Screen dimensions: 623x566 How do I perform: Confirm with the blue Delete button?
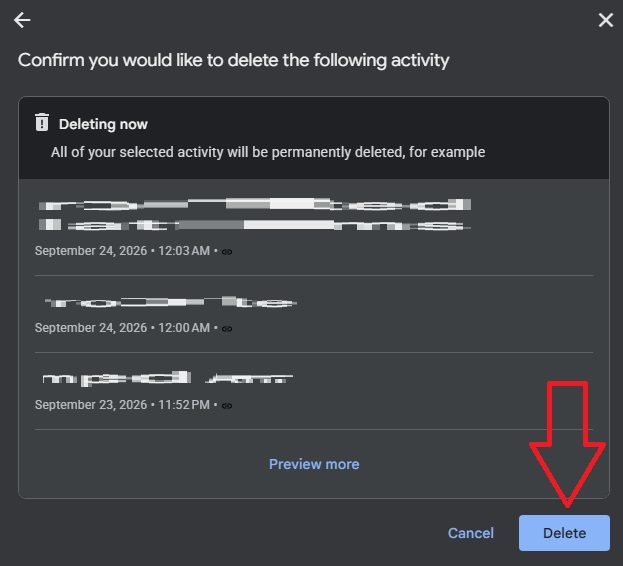point(564,533)
